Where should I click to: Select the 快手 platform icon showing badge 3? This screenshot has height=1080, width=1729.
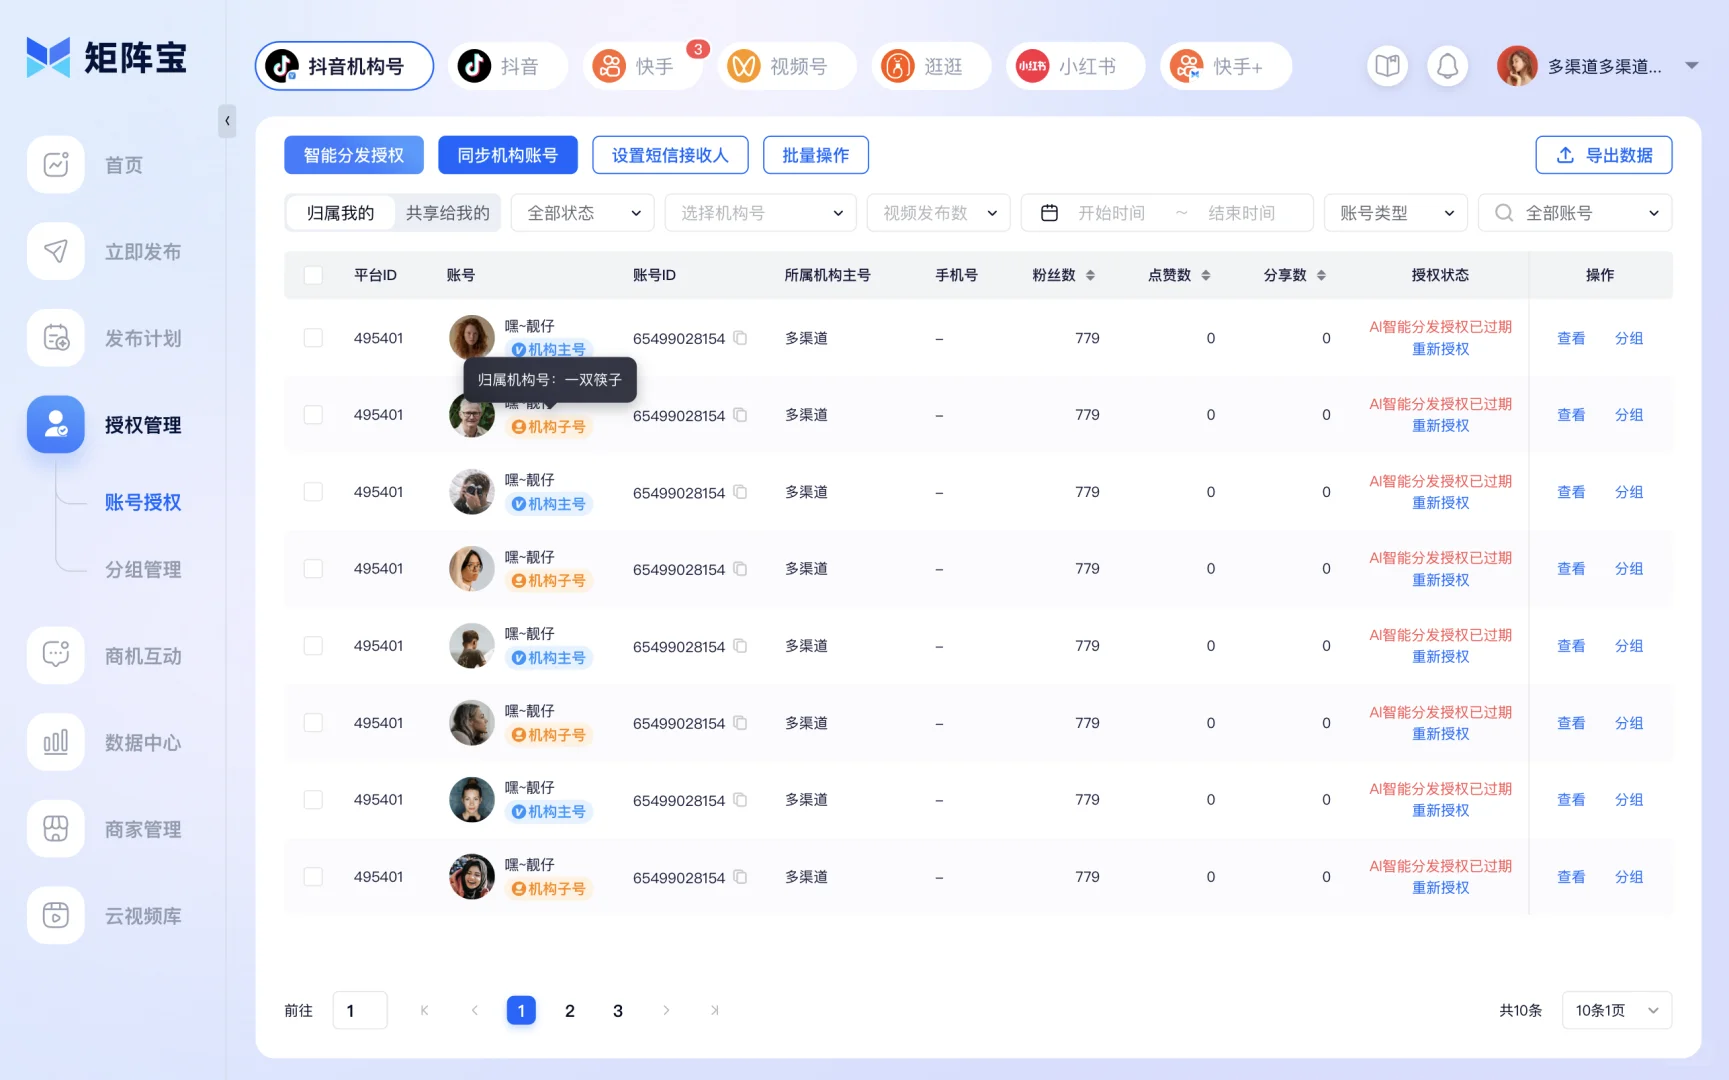coord(643,66)
